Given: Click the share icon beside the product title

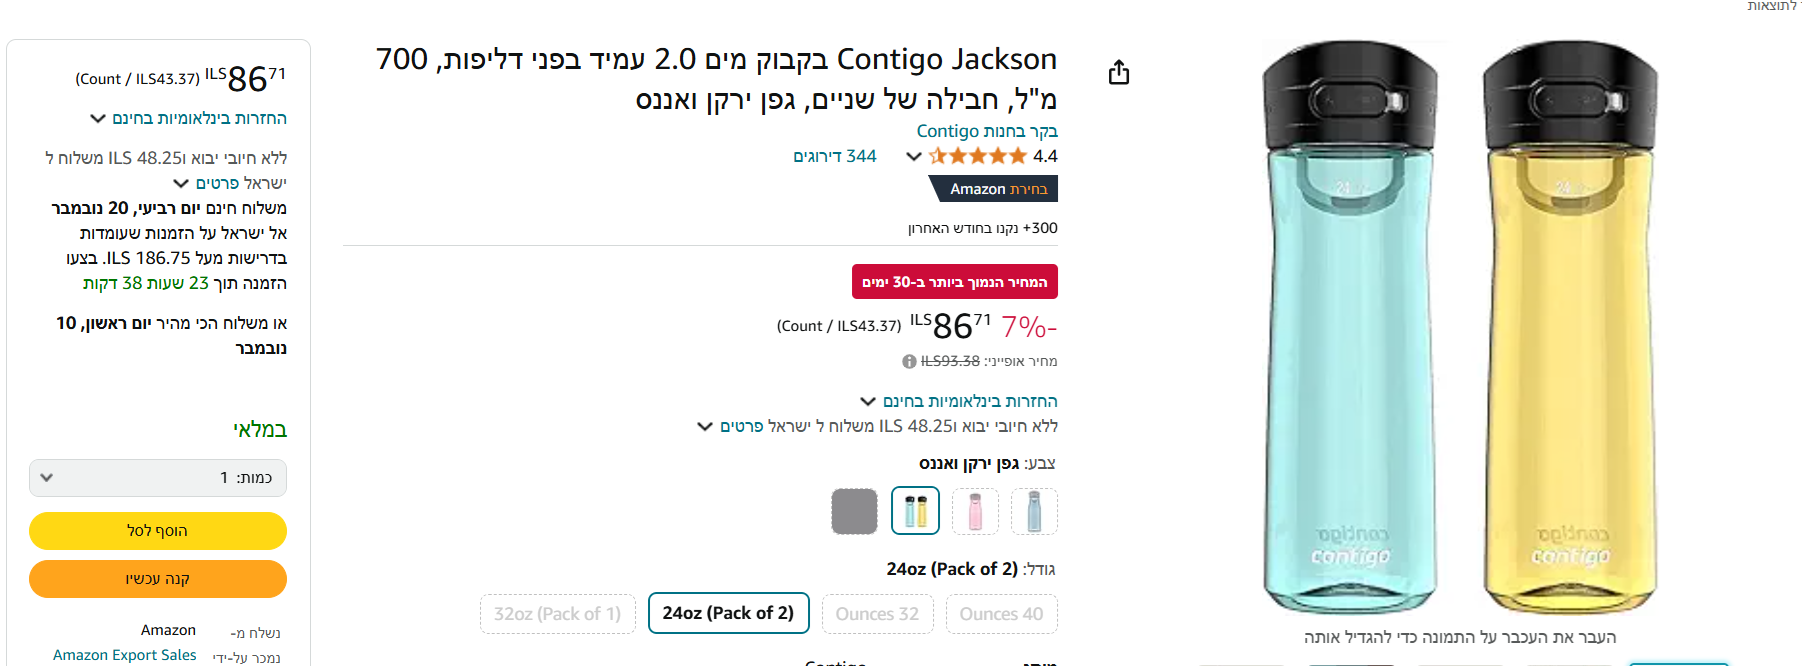Looking at the screenshot, I should [1119, 72].
